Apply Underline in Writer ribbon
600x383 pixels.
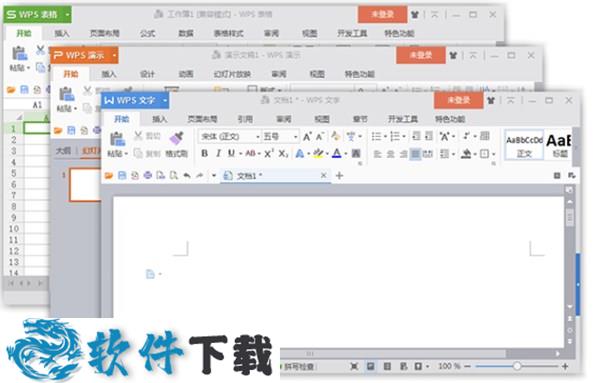(231, 153)
